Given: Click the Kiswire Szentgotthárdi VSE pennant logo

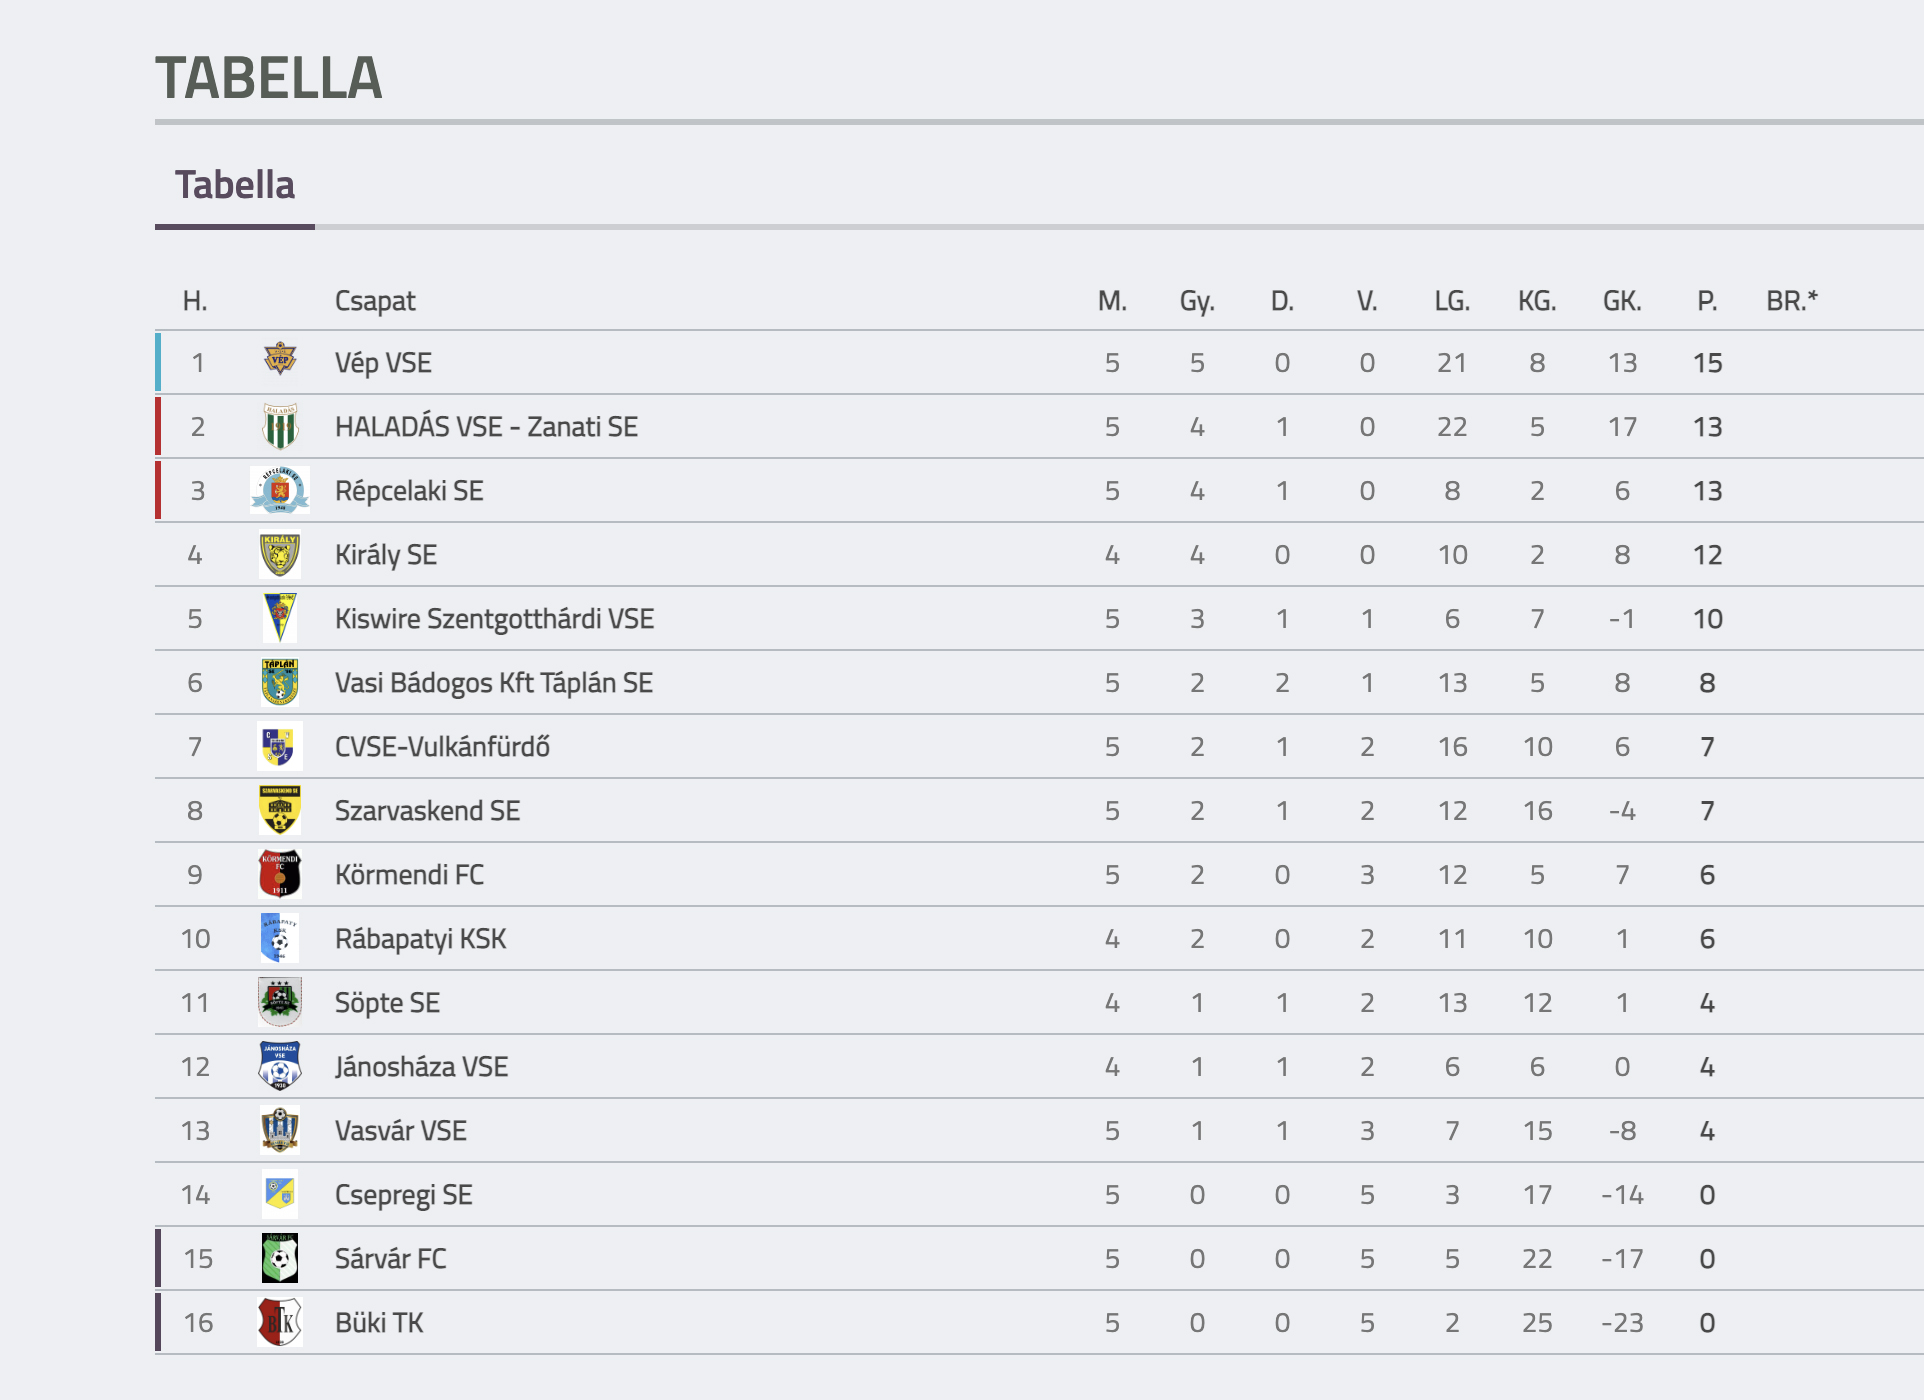Looking at the screenshot, I should [280, 619].
